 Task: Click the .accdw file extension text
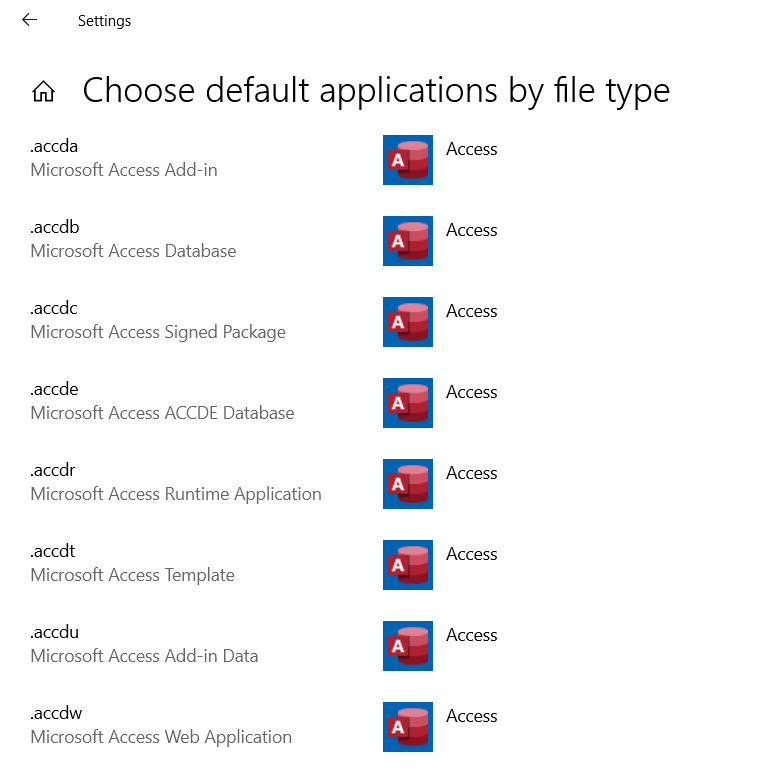56,713
